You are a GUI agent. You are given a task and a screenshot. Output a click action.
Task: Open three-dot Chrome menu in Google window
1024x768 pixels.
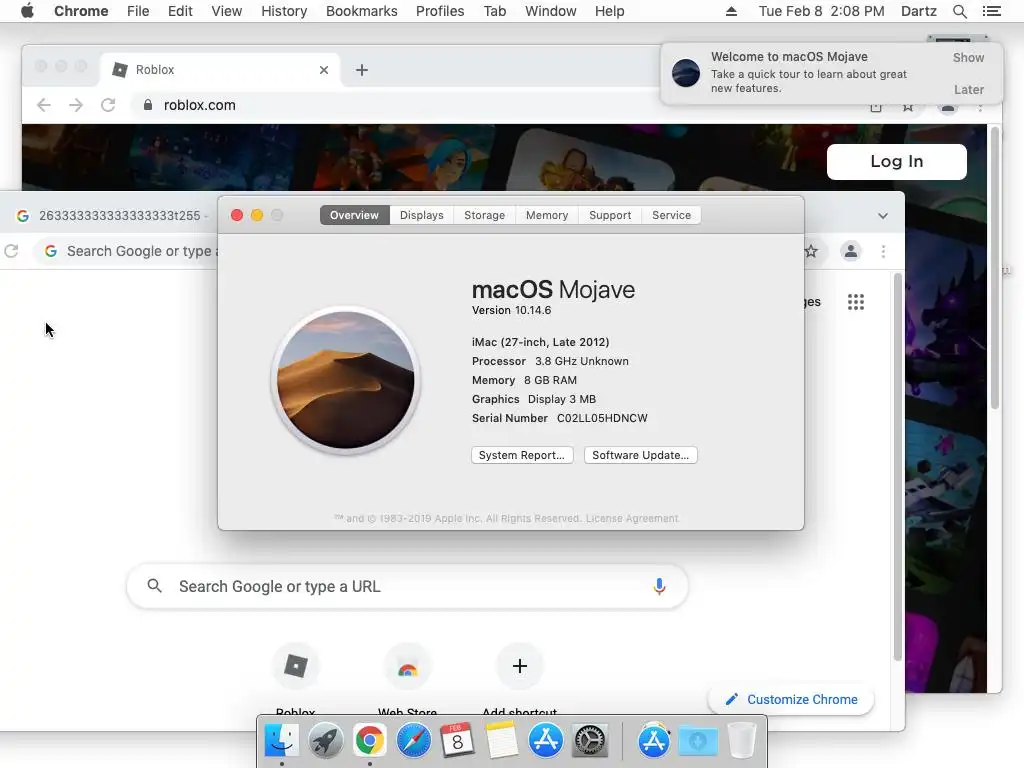coord(884,251)
